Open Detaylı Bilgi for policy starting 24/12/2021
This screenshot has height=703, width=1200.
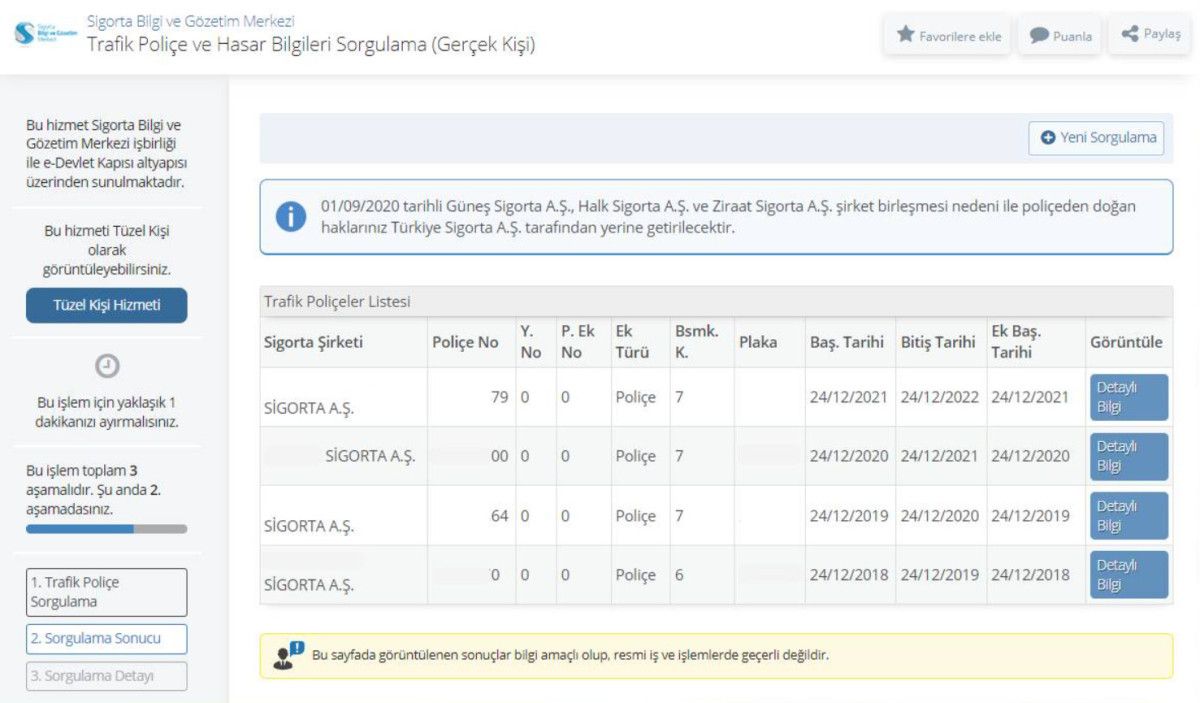click(1128, 397)
